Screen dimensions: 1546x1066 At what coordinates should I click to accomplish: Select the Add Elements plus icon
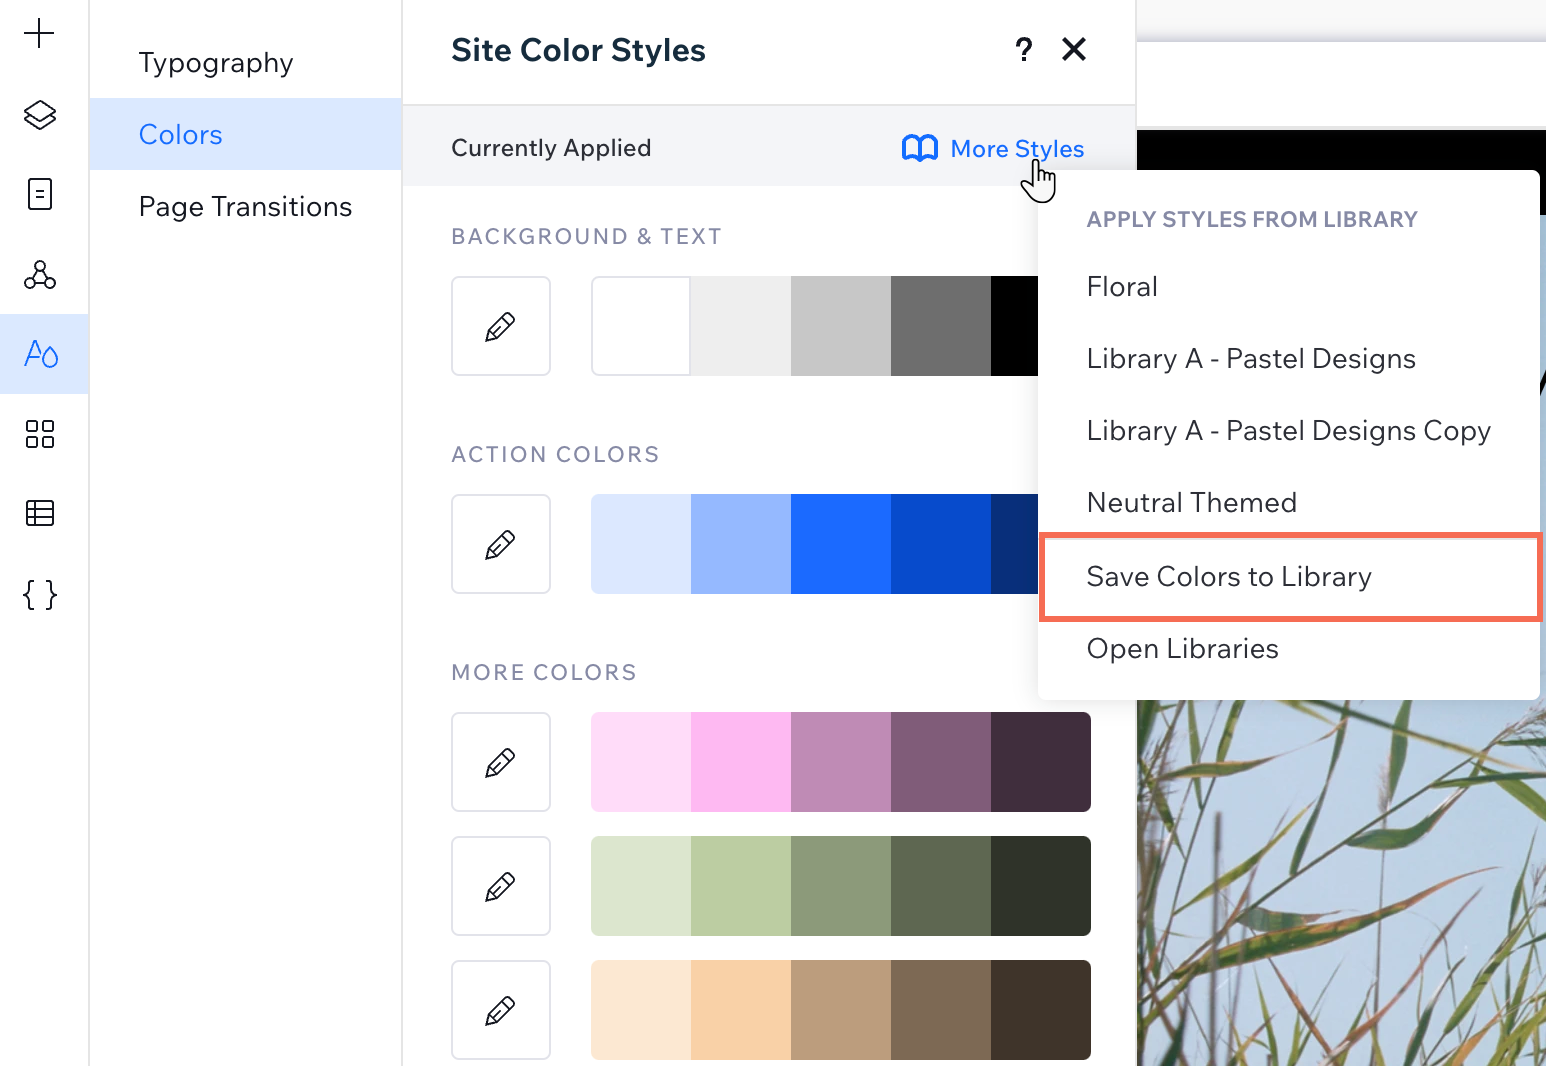39,32
